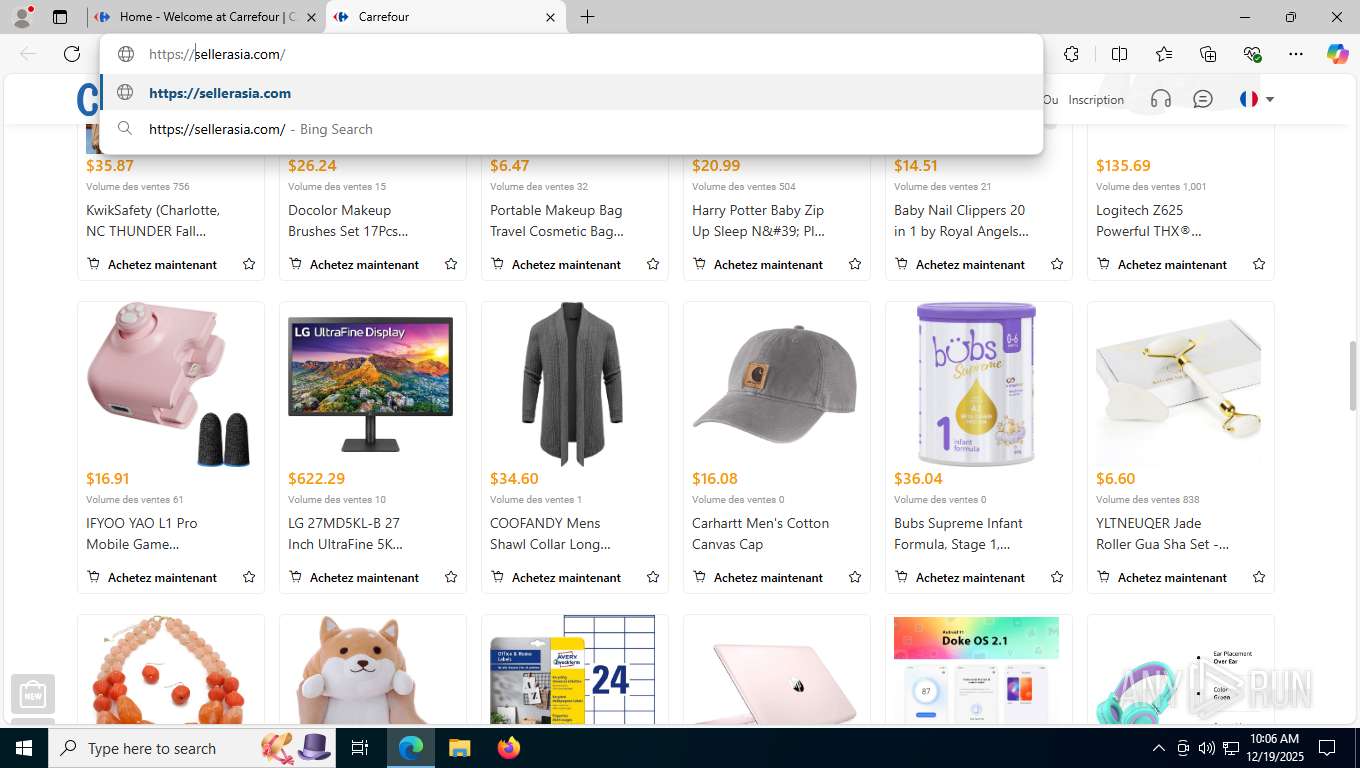This screenshot has width=1360, height=768.
Task: Open the Inscription sign-up link
Action: [x=1096, y=100]
